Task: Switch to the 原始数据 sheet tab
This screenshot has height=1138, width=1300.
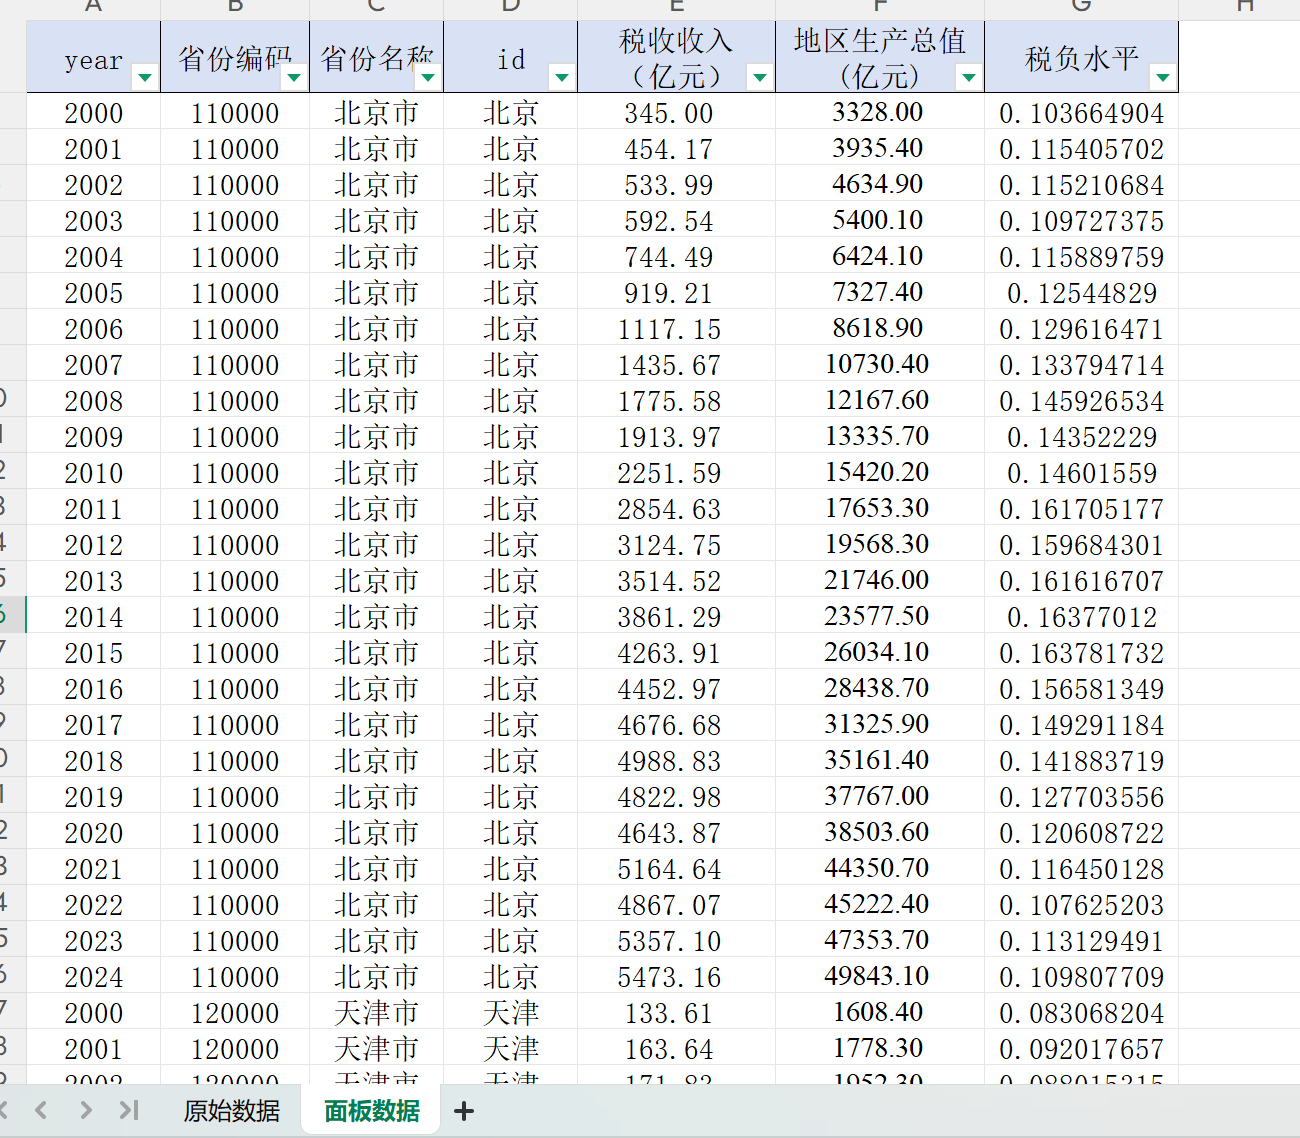Action: coord(232,1111)
